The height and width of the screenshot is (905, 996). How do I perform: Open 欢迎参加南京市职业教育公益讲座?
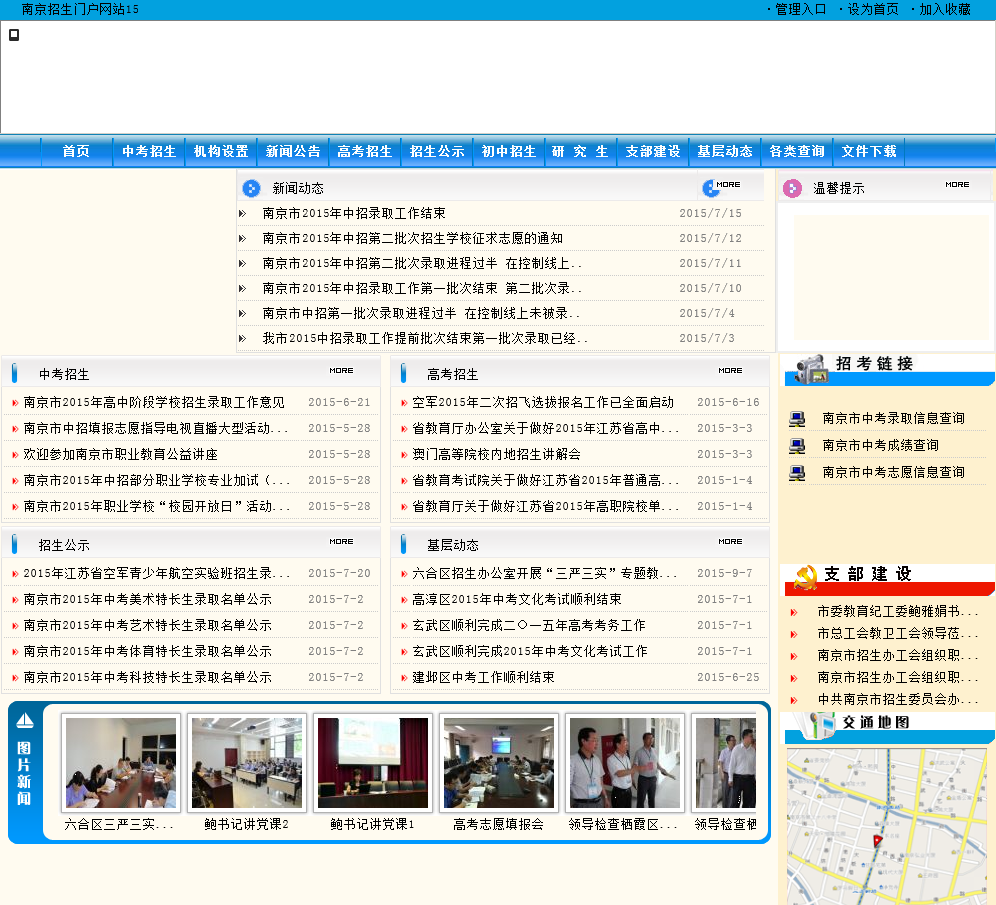click(121, 454)
